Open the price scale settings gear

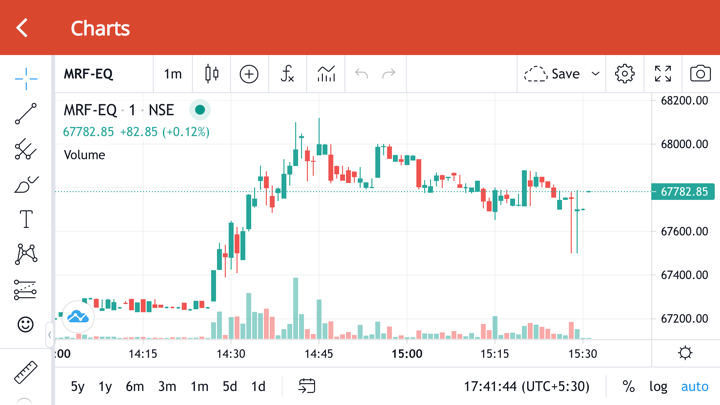point(685,353)
